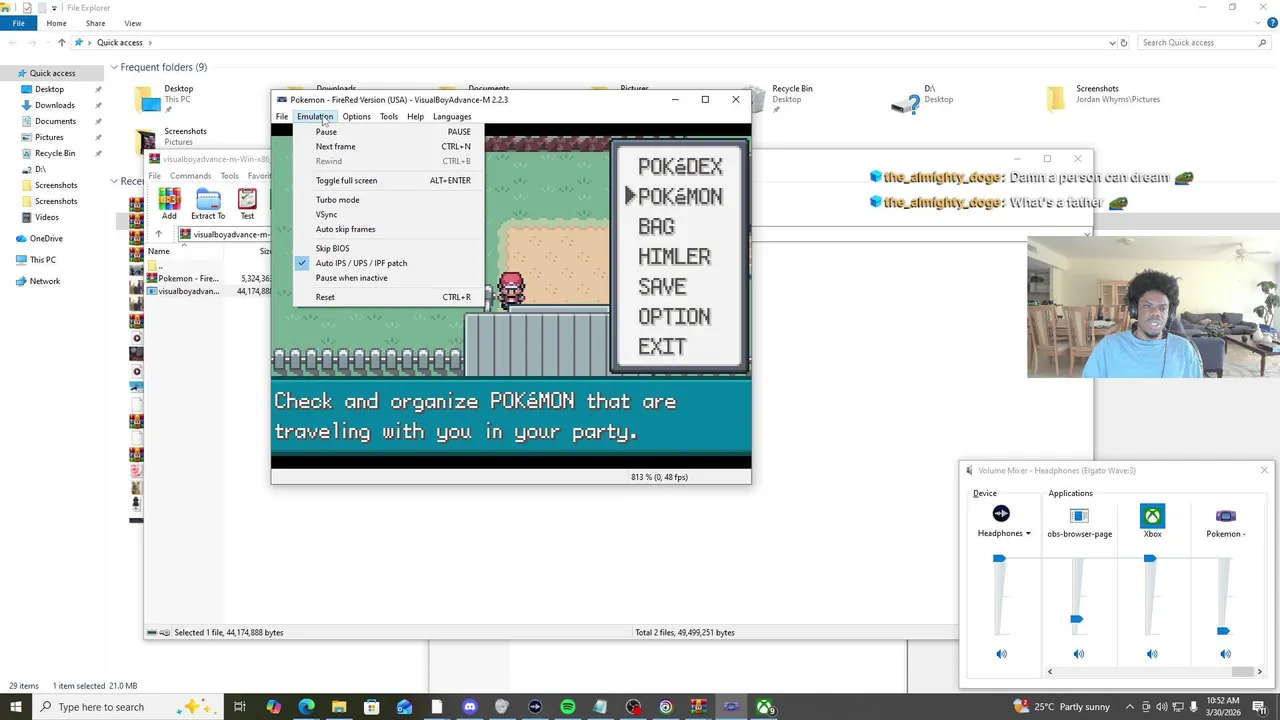Switch to Explorer Share ribbon tab
1280x720 pixels.
95,23
